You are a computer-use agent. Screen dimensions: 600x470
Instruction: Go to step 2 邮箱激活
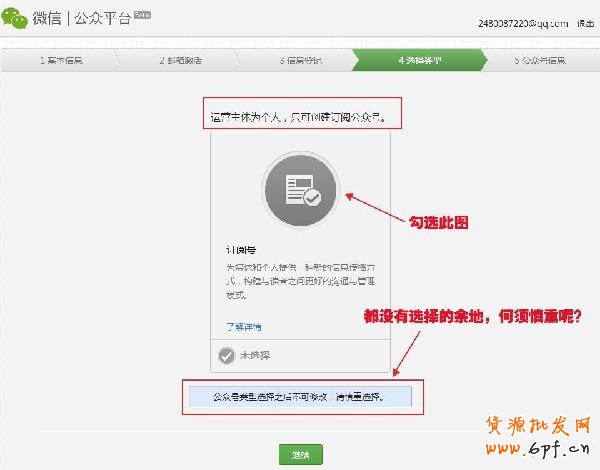pos(180,60)
